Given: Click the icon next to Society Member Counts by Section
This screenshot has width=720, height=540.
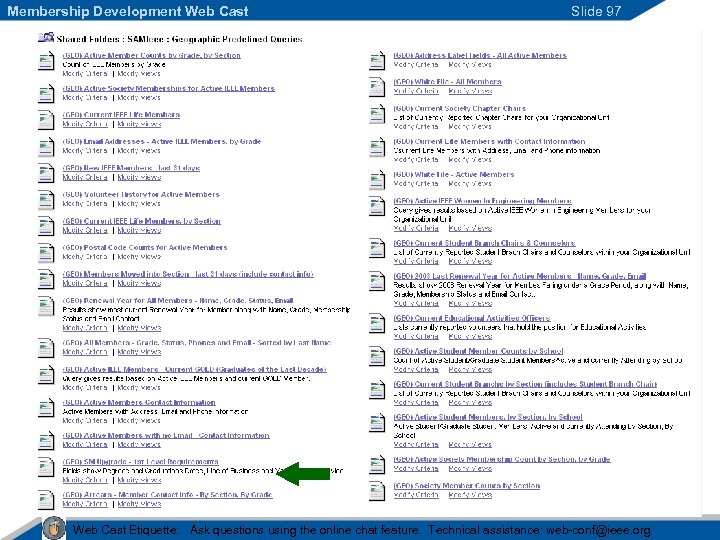Looking at the screenshot, I should click(x=377, y=491).
